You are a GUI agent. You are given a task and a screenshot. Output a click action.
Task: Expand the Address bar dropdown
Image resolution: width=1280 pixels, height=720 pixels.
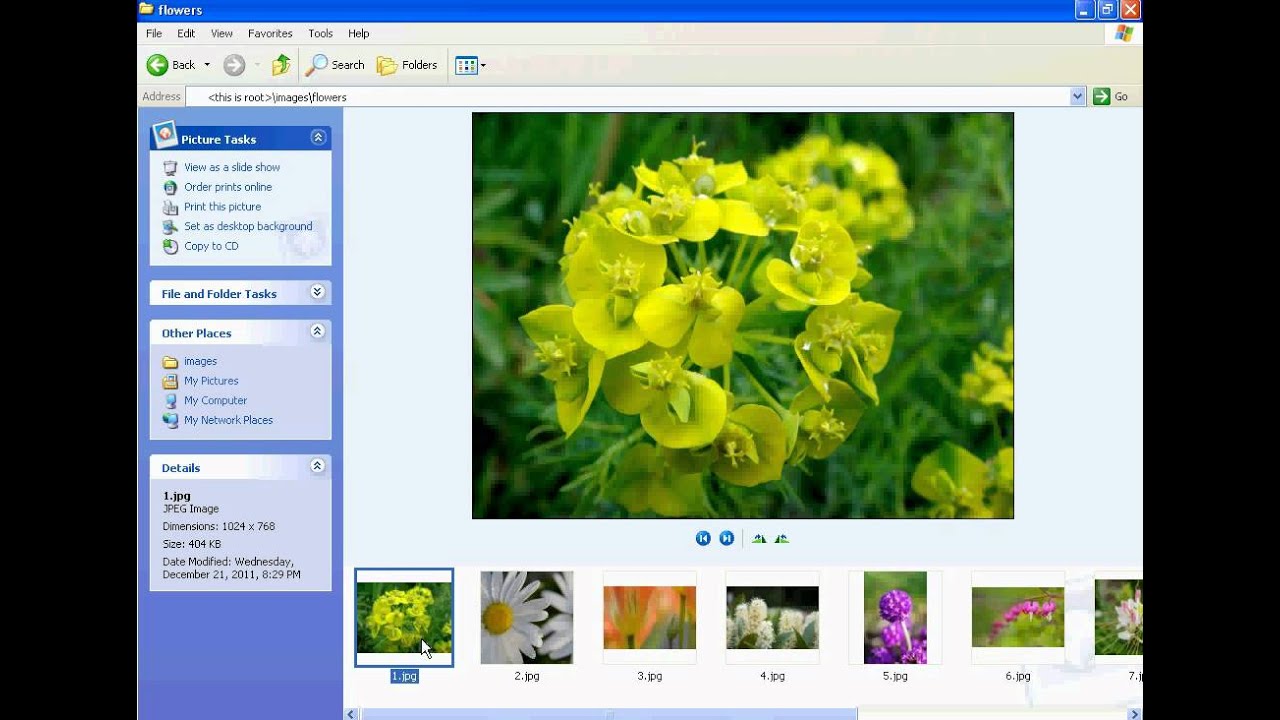[x=1077, y=97]
